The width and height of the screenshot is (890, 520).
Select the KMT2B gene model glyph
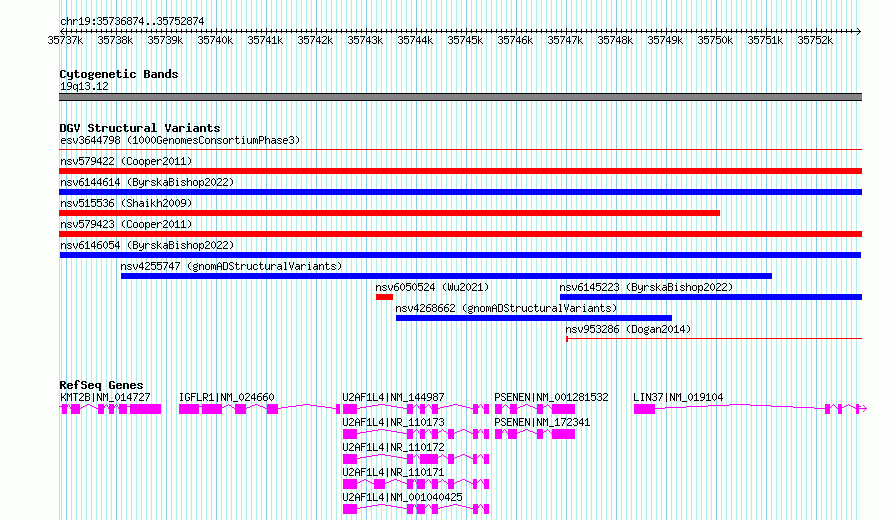(110, 409)
